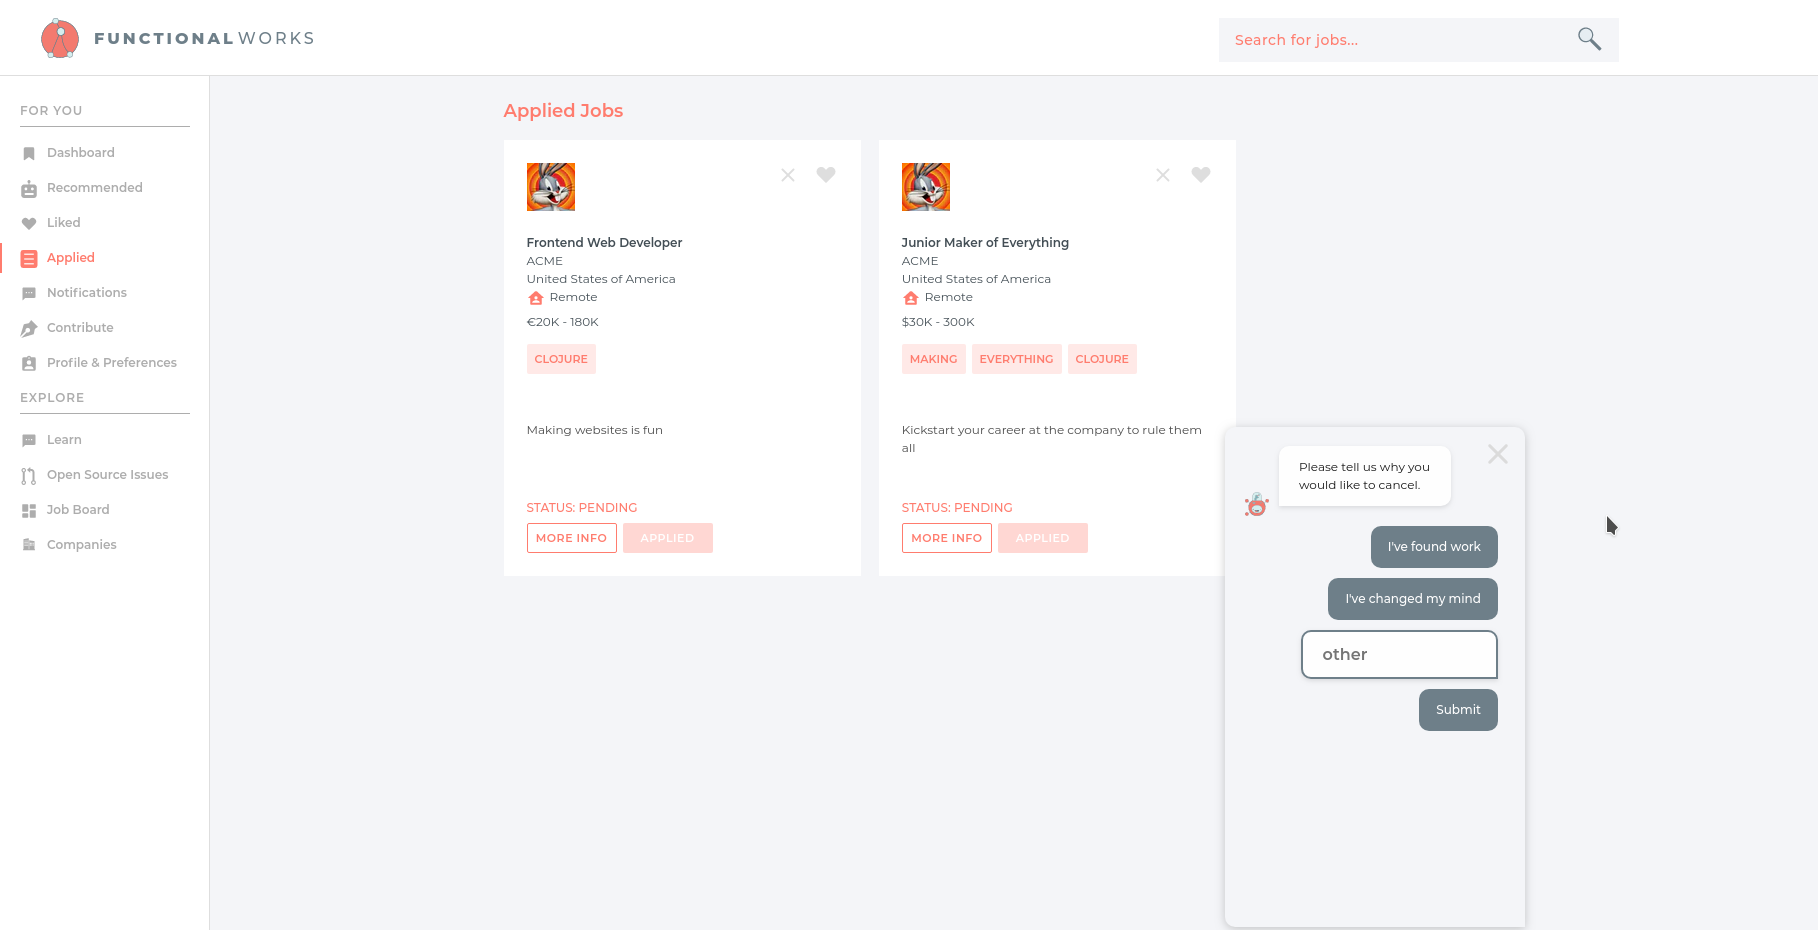Click the "Please tell us why" message
Screen dimensions: 1818x930
pos(1365,476)
